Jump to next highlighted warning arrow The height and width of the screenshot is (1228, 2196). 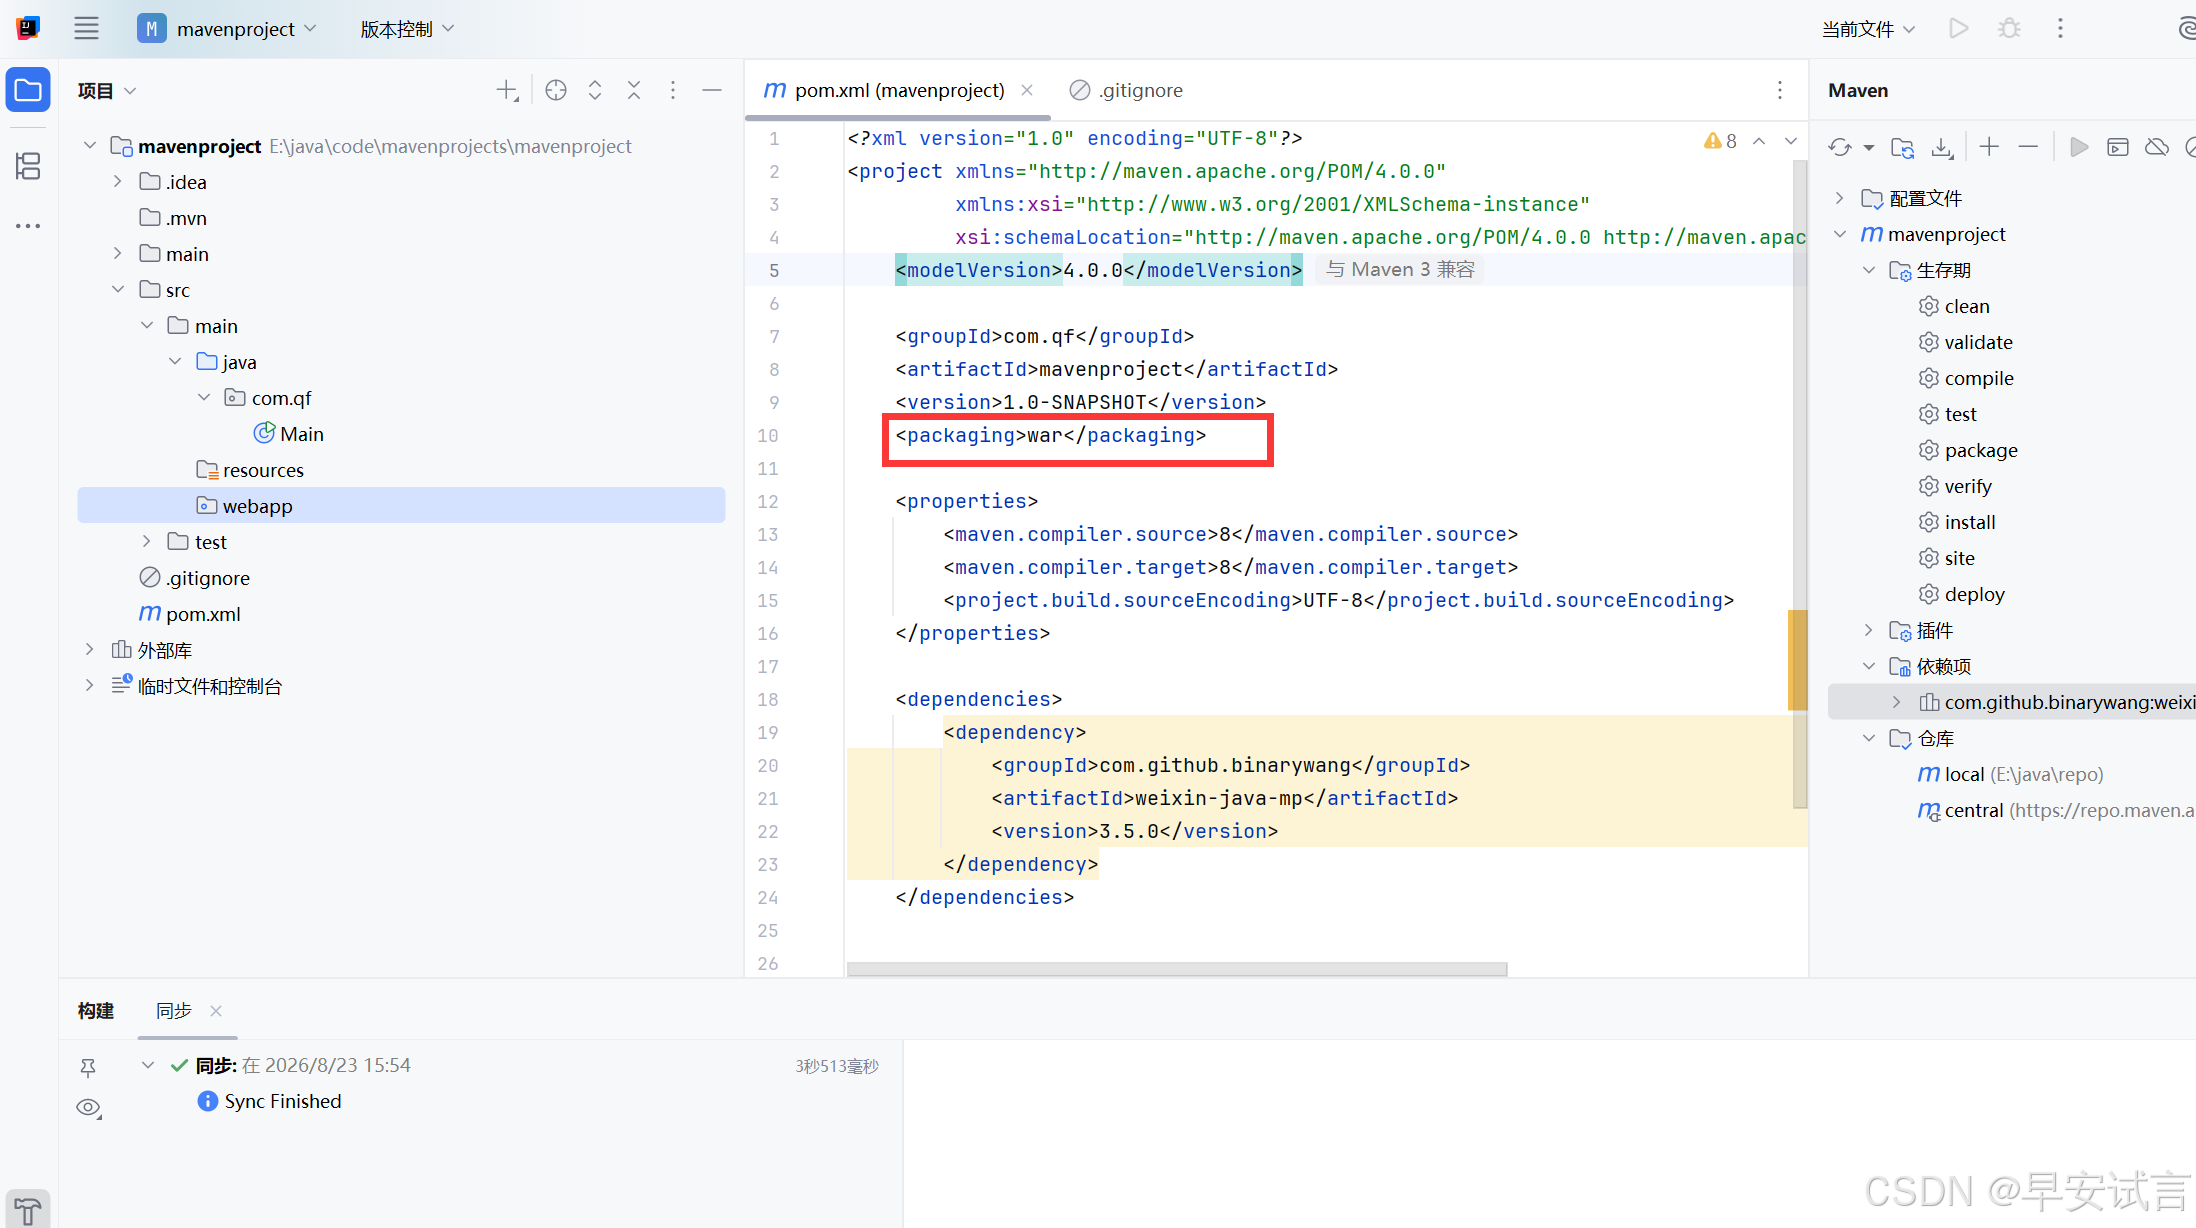coord(1791,141)
